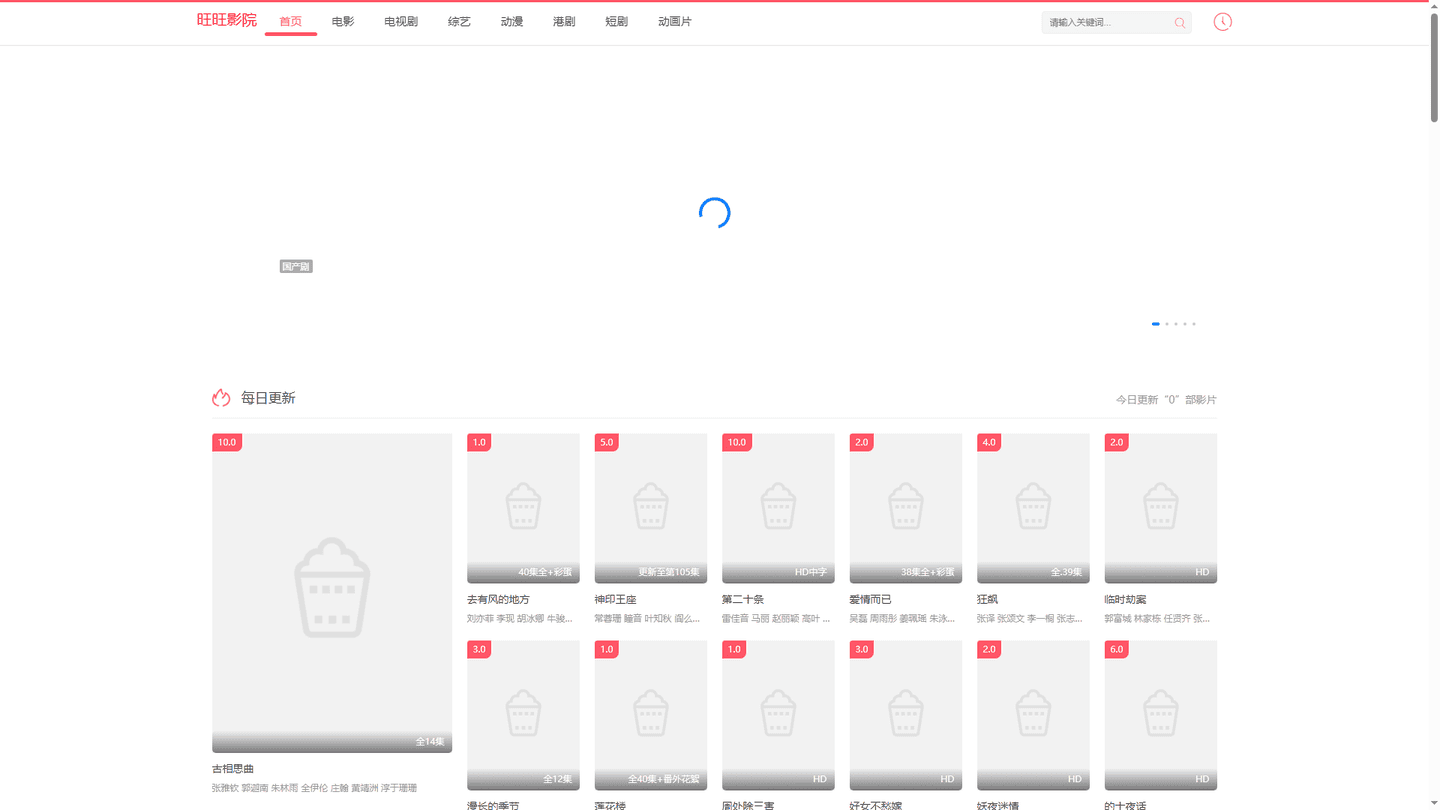Click the HD中字 badge on 第二十条
This screenshot has width=1440, height=810.
811,573
